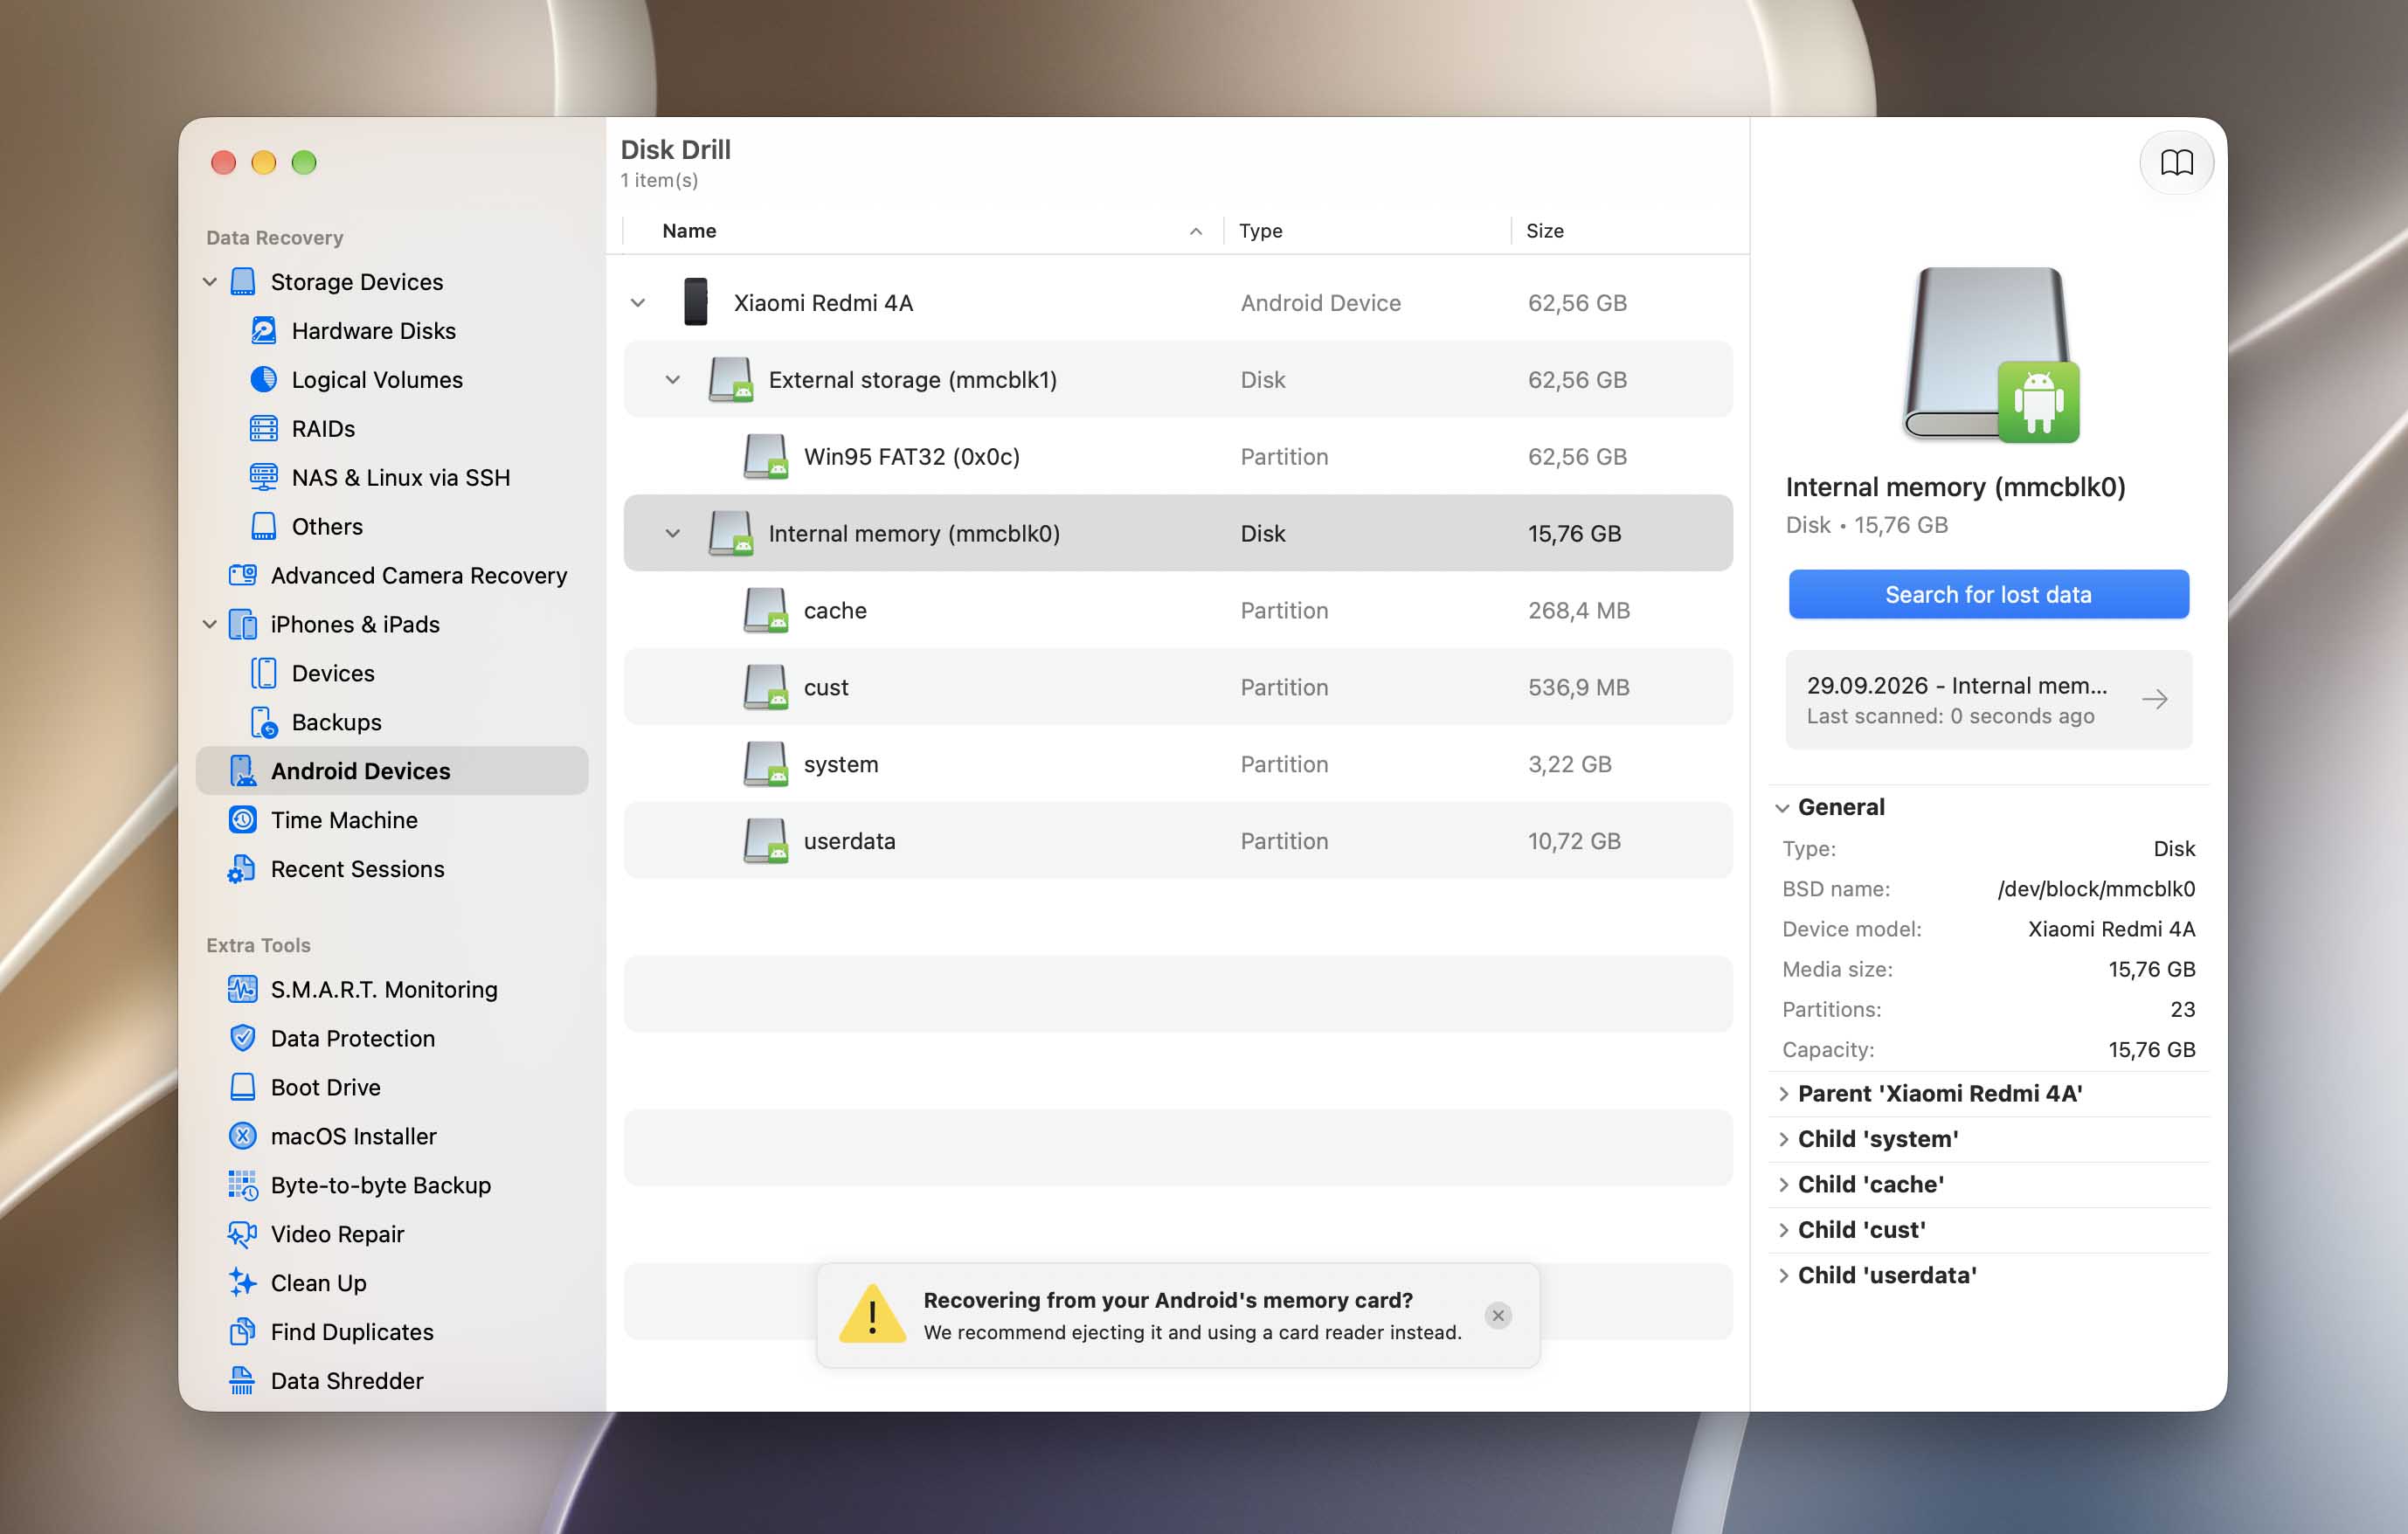Click the Android Device type cell
Image resolution: width=2408 pixels, height=1534 pixels.
(x=1320, y=303)
